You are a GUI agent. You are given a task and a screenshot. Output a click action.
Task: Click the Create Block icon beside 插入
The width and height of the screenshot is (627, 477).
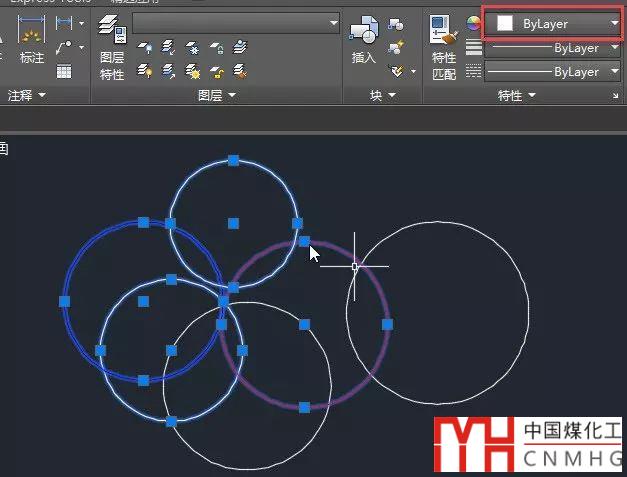(396, 25)
